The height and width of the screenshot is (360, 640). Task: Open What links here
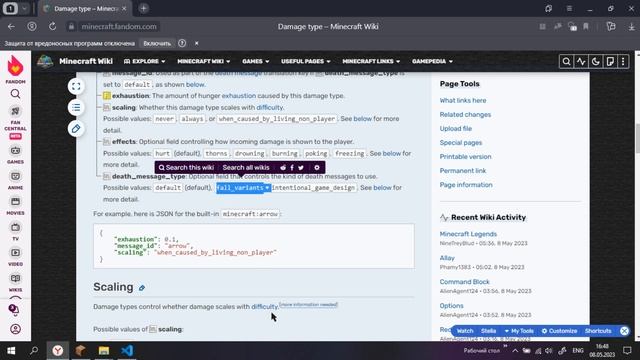click(463, 100)
